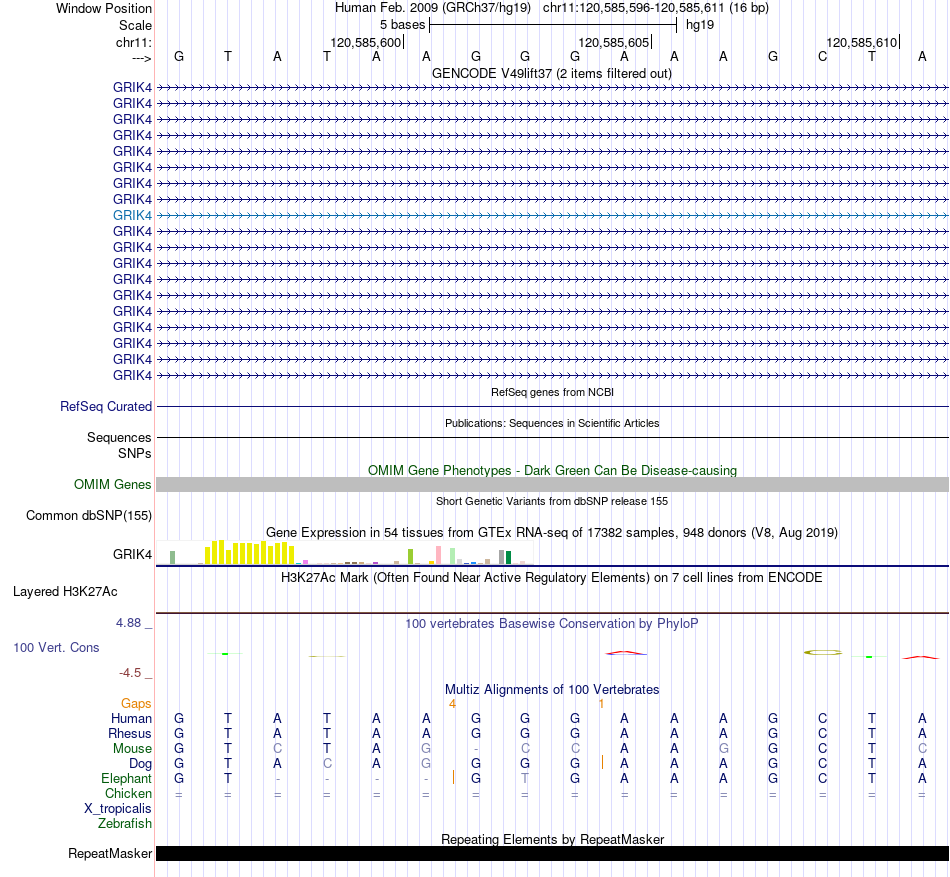Click the orange Gaps label
950x877 pixels.
[x=136, y=703]
